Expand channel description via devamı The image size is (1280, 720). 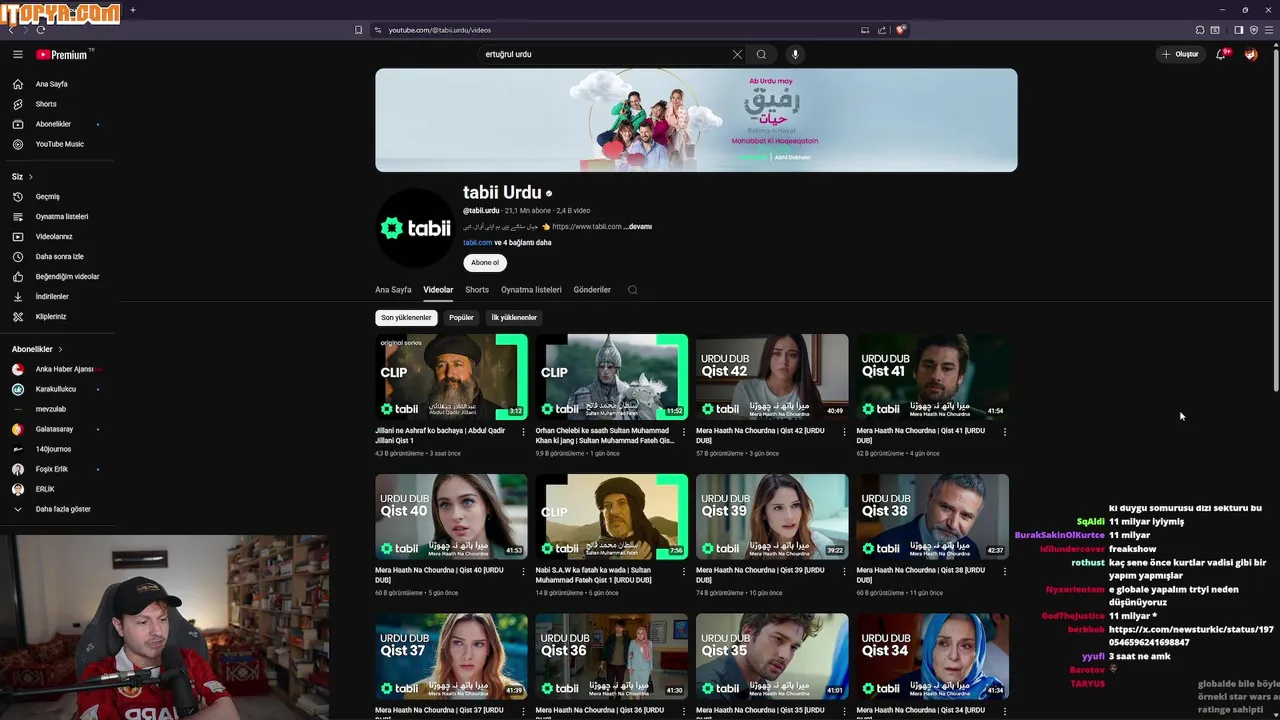[639, 227]
